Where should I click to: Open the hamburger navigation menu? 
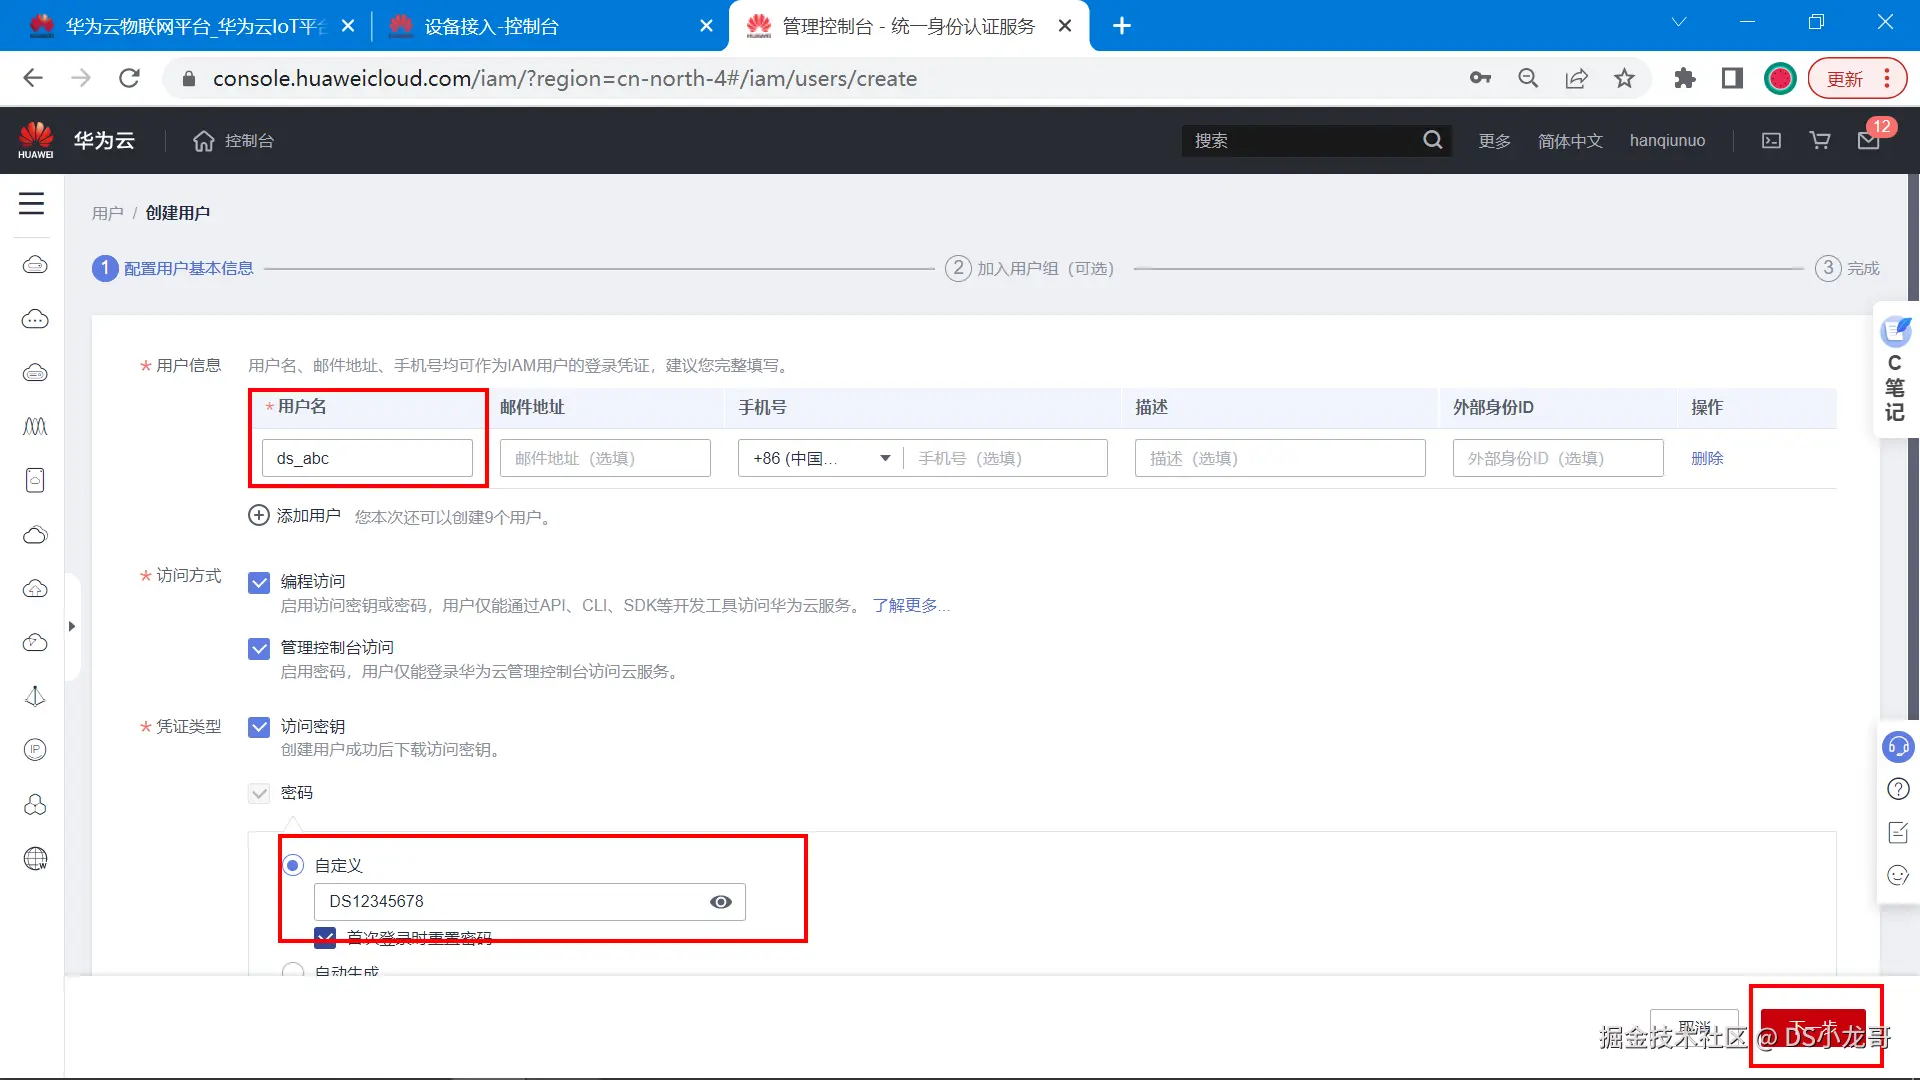pyautogui.click(x=32, y=203)
